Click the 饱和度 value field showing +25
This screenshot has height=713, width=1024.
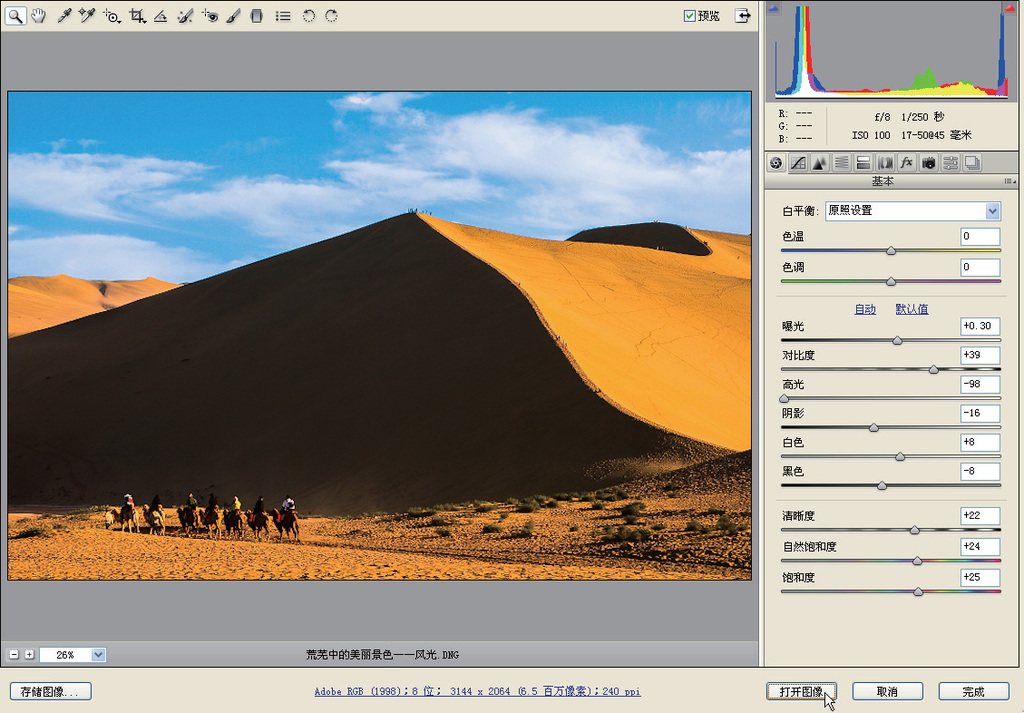pos(980,577)
